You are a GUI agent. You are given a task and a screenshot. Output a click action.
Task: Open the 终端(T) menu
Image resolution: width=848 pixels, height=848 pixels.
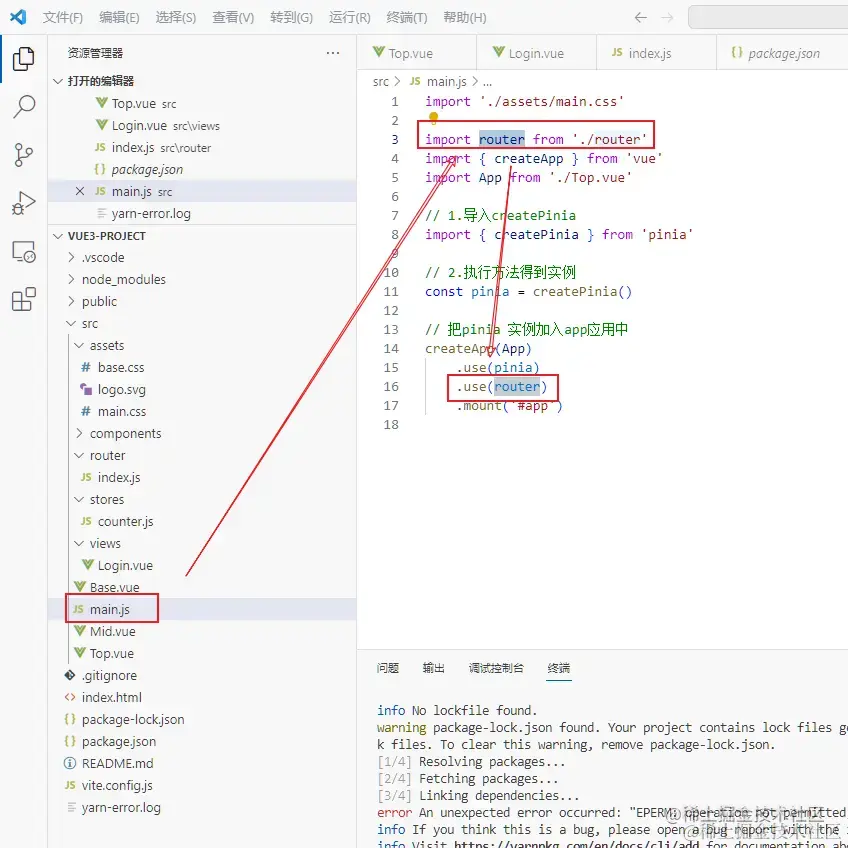[x=407, y=18]
